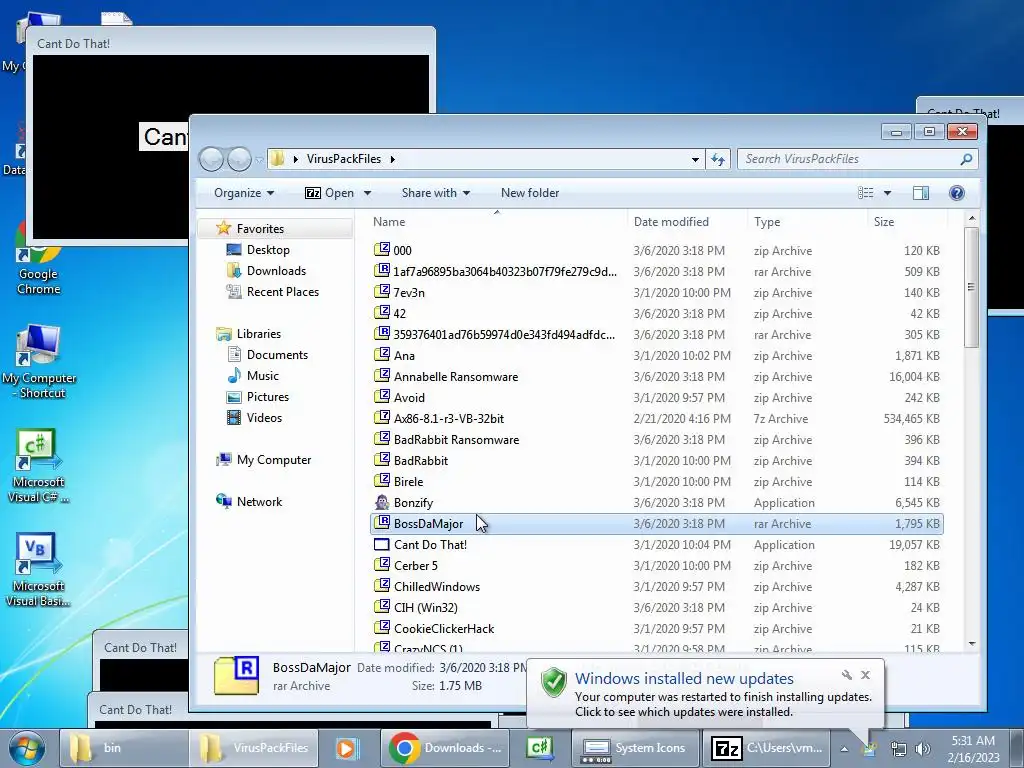
Task: Select the ChilledWindows zip file
Action: [656, 586]
